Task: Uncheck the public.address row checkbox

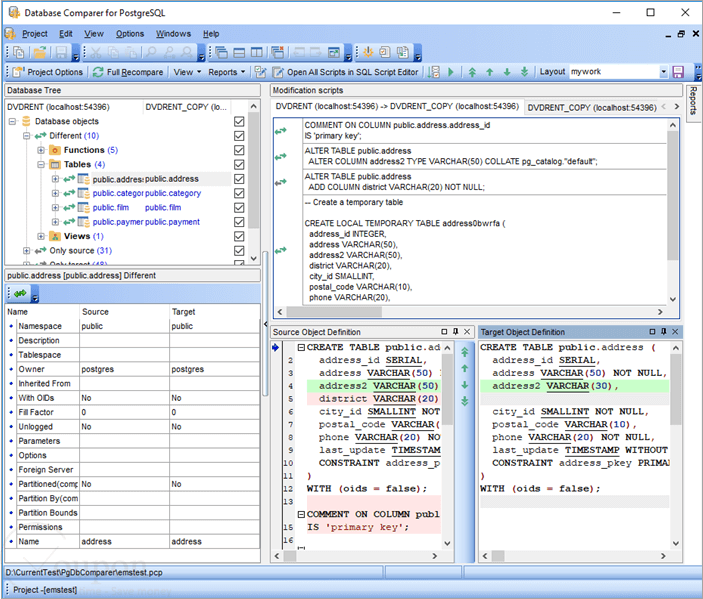Action: pos(239,179)
